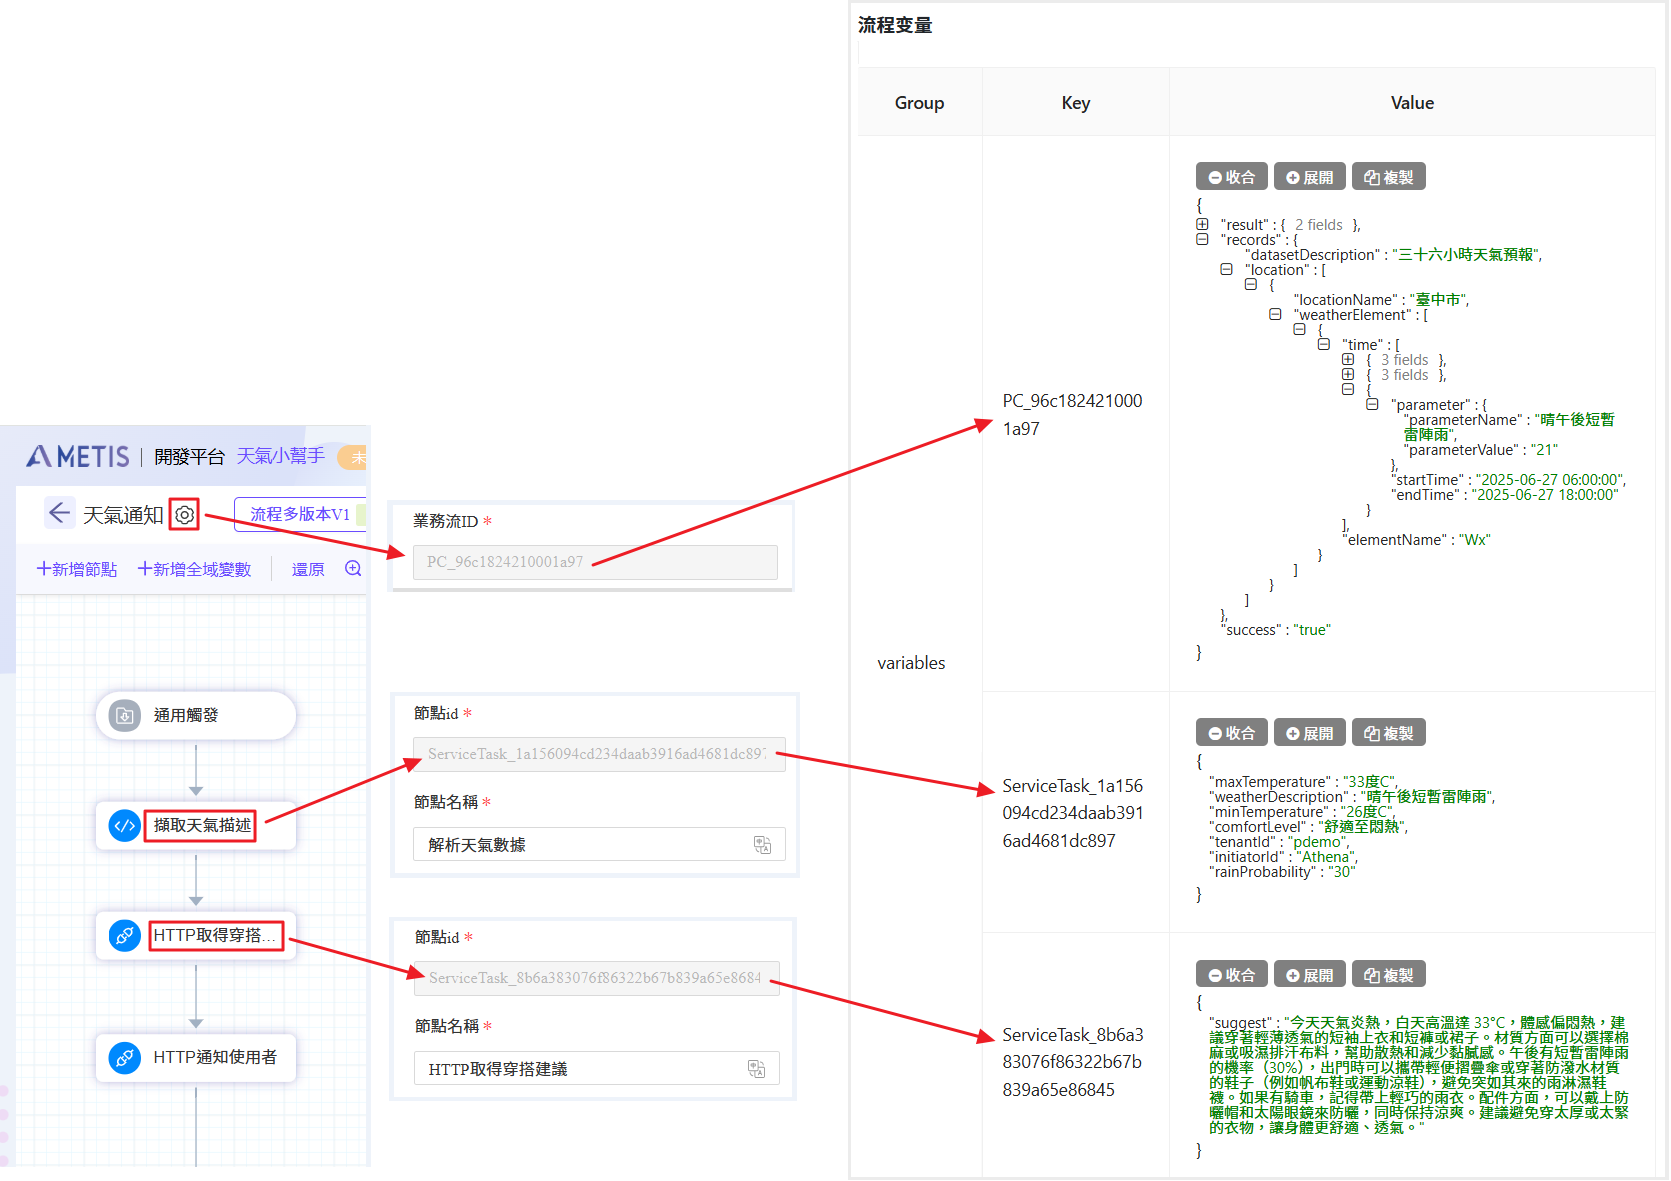The image size is (1671, 1181).
Task: Click 收合 for ServiceTask_8b6a3 value
Action: [x=1232, y=975]
